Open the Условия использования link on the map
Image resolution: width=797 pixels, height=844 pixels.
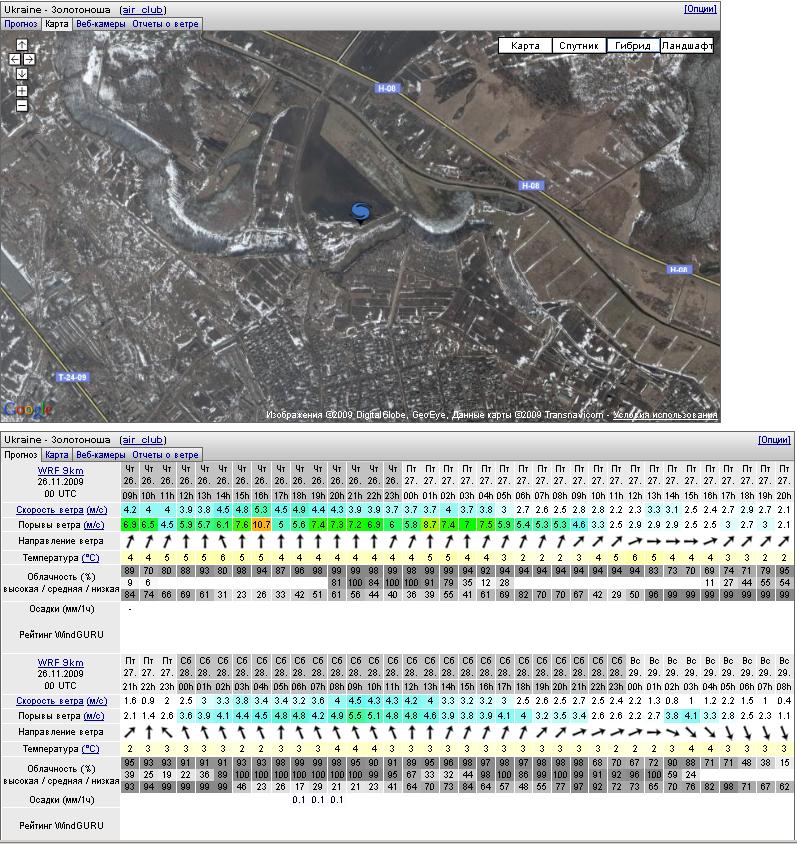coord(665,415)
